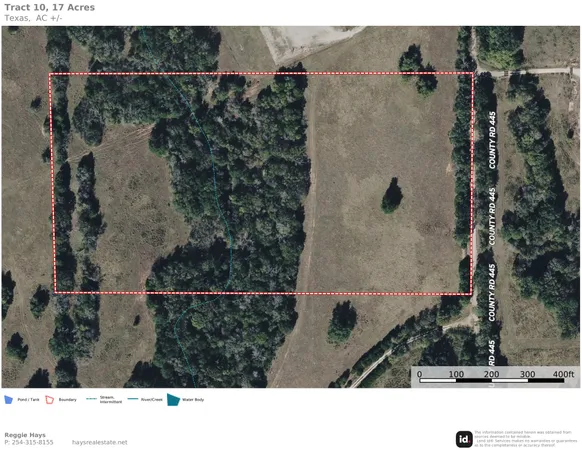The height and width of the screenshot is (450, 582).
Task: Select the 'Stream, Intermittent' legend label
Action: pyautogui.click(x=111, y=400)
